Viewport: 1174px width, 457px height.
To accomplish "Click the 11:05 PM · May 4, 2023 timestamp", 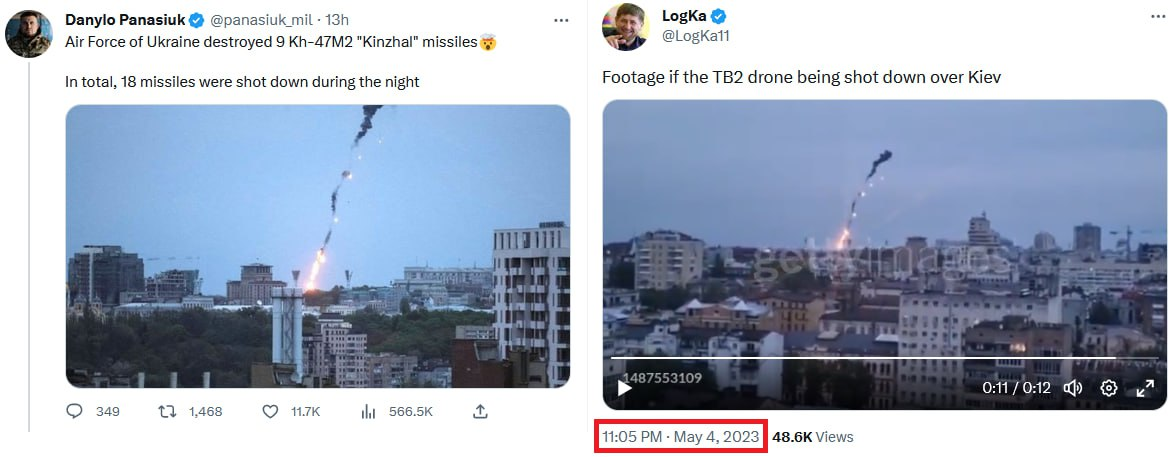I will pos(681,437).
